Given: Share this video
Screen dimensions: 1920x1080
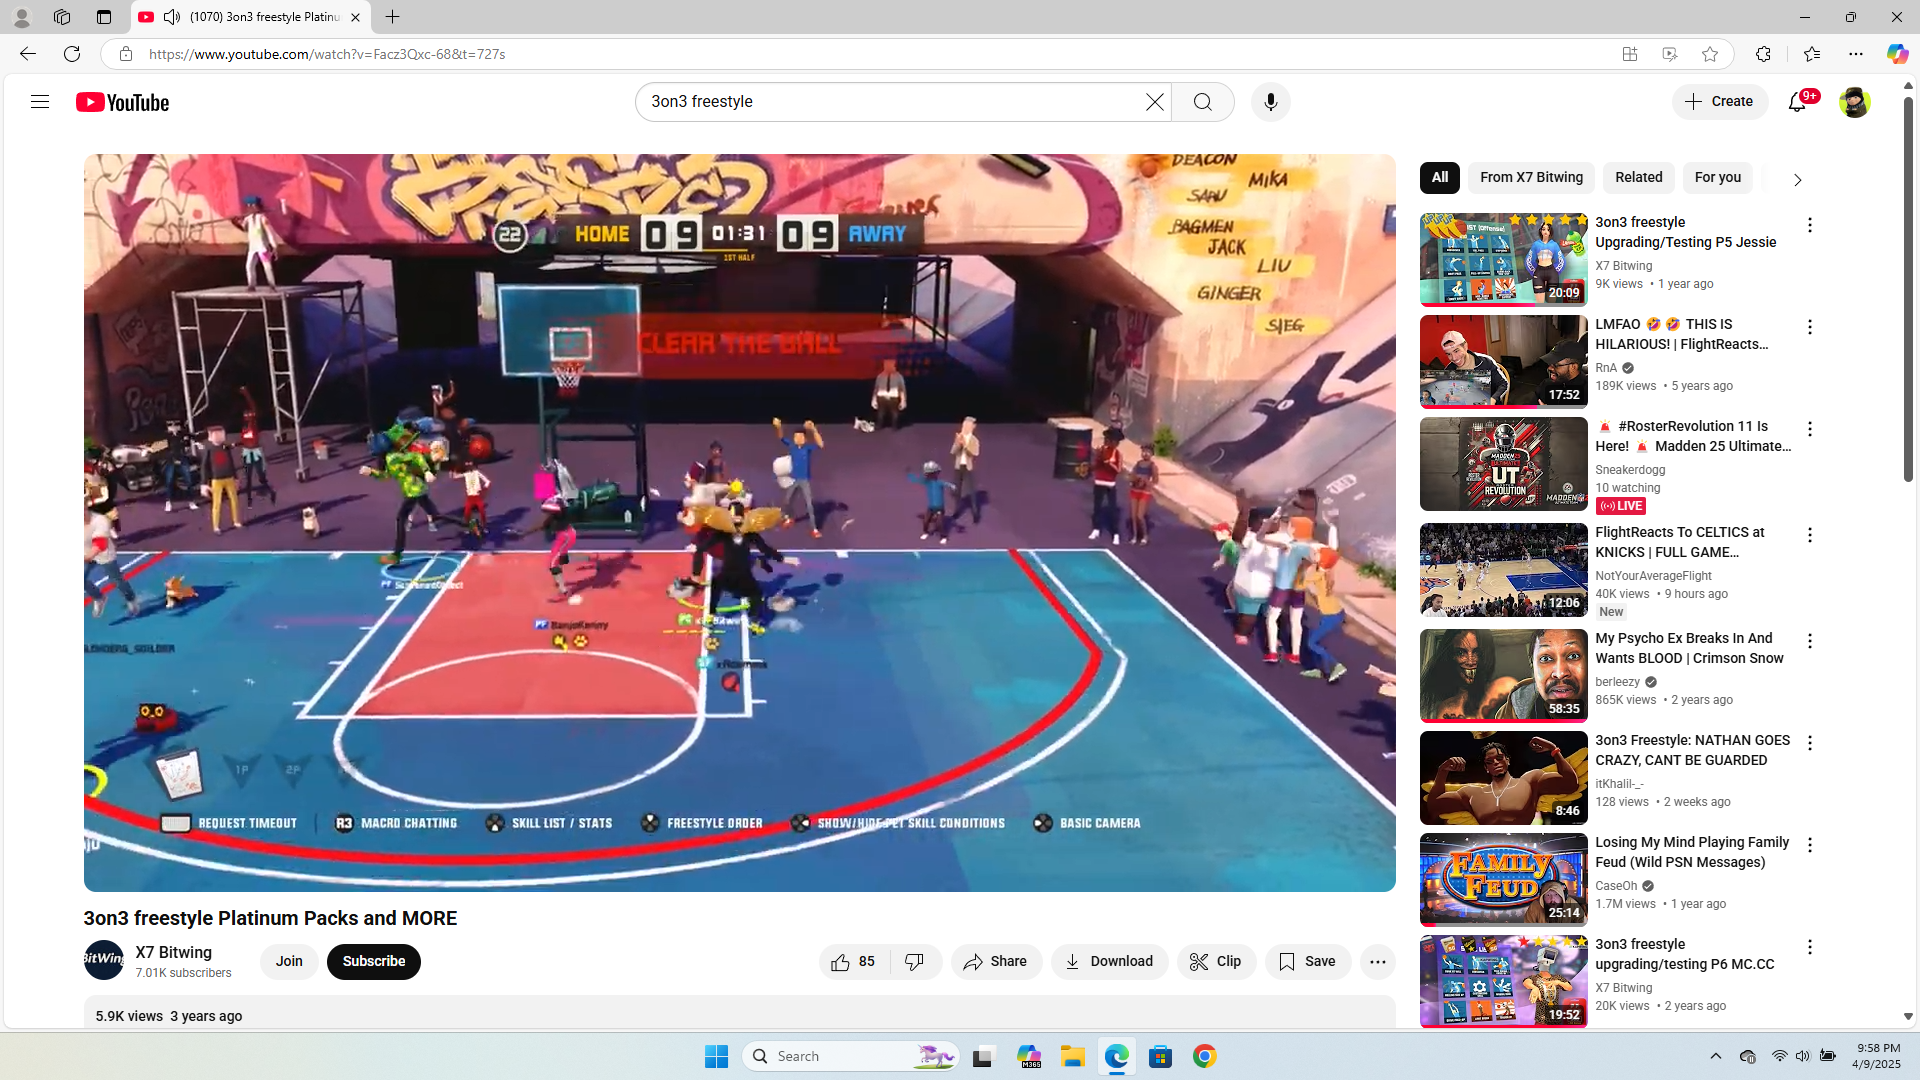Looking at the screenshot, I should click(996, 962).
